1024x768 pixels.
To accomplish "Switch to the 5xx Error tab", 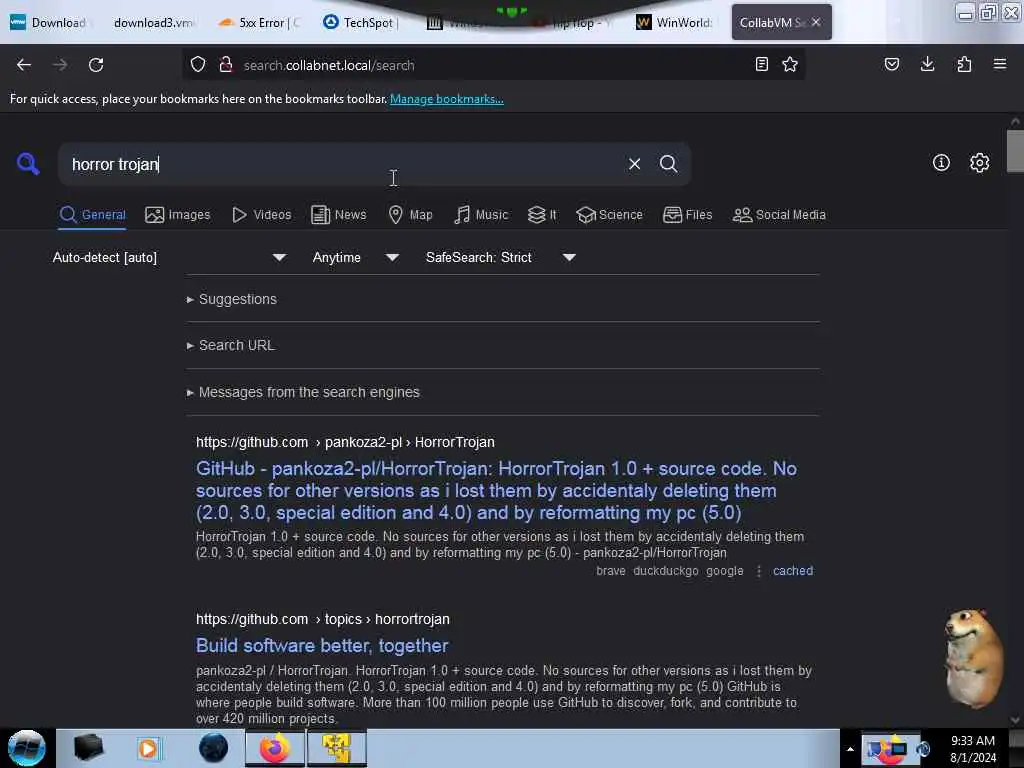I will tap(260, 22).
